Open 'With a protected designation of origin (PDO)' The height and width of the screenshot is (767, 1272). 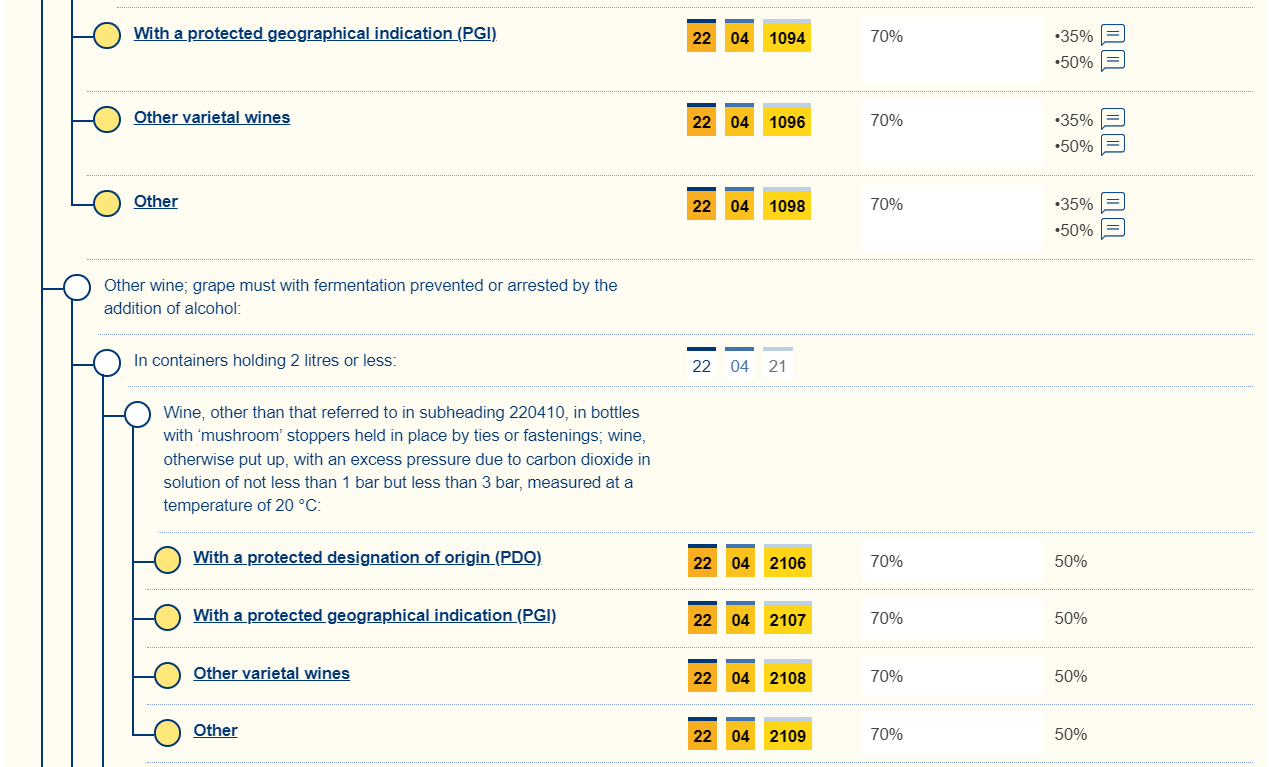tap(367, 558)
